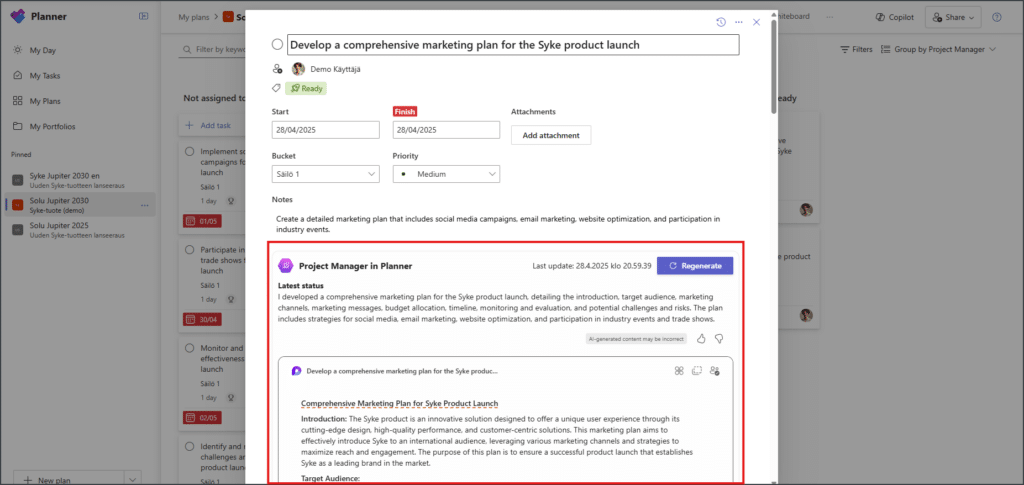The width and height of the screenshot is (1024, 485).
Task: Click the assign people icon
Action: (x=277, y=69)
